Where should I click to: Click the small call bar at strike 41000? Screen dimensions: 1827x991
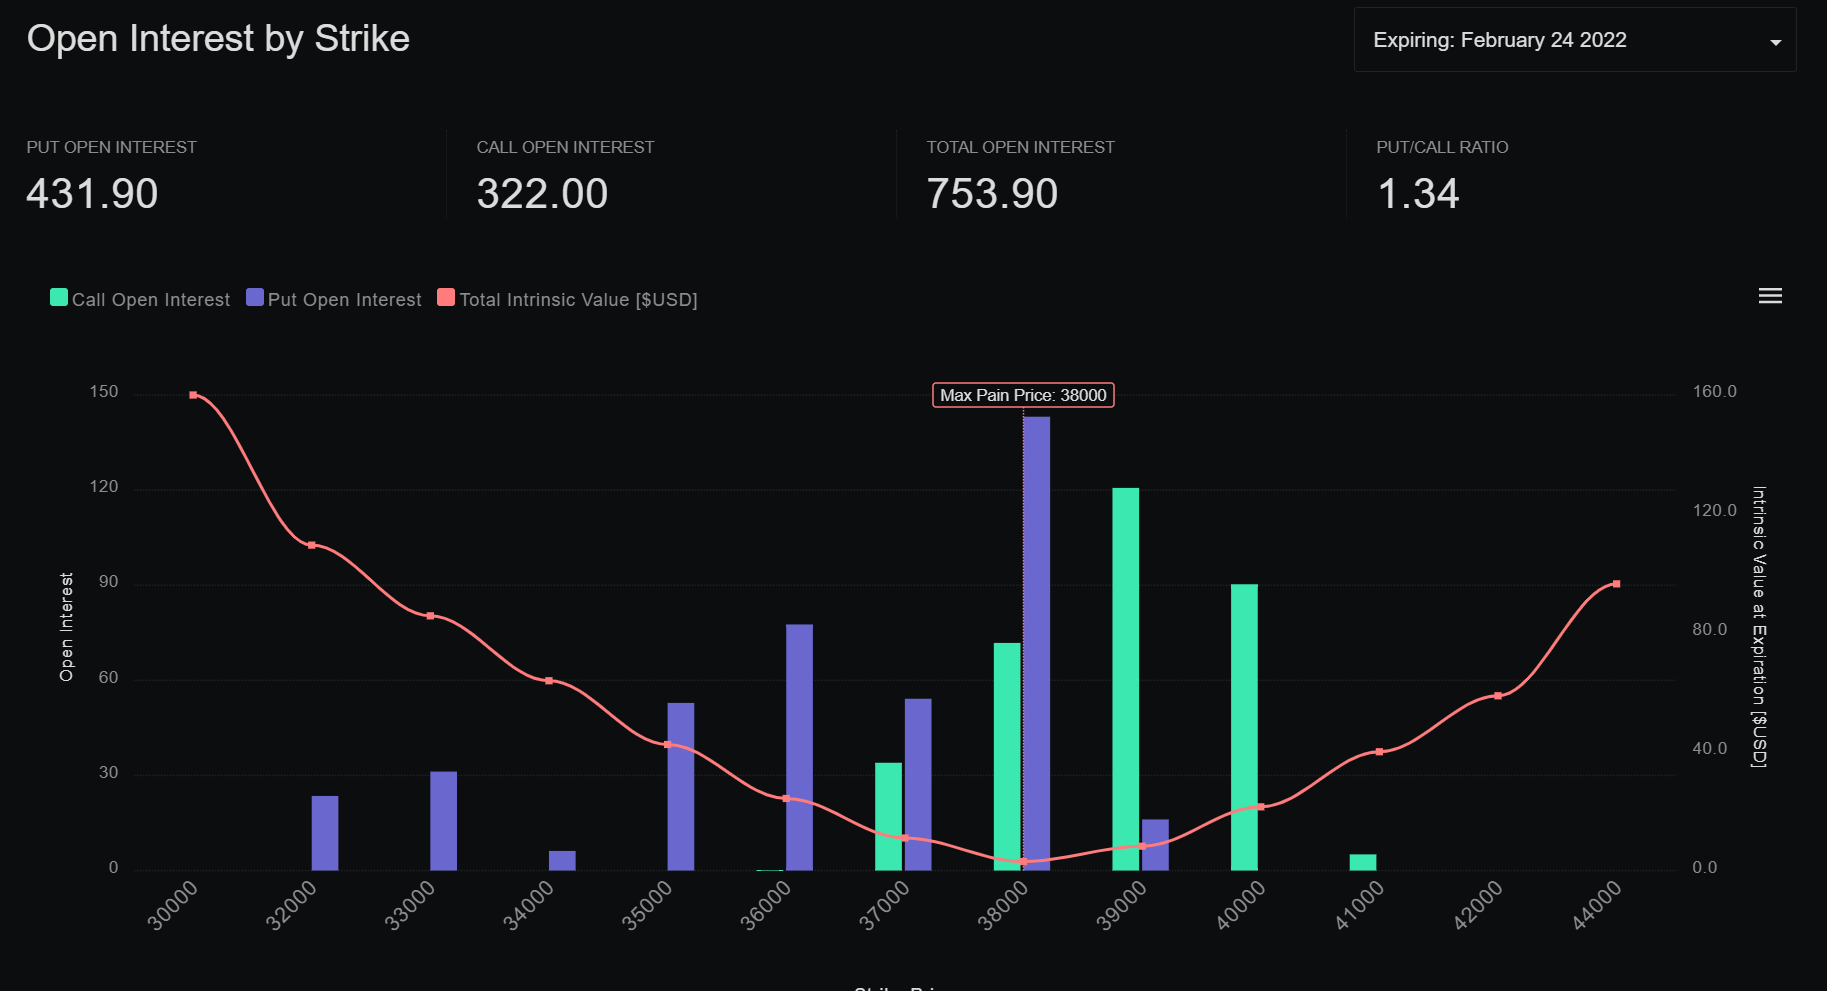pyautogui.click(x=1363, y=862)
